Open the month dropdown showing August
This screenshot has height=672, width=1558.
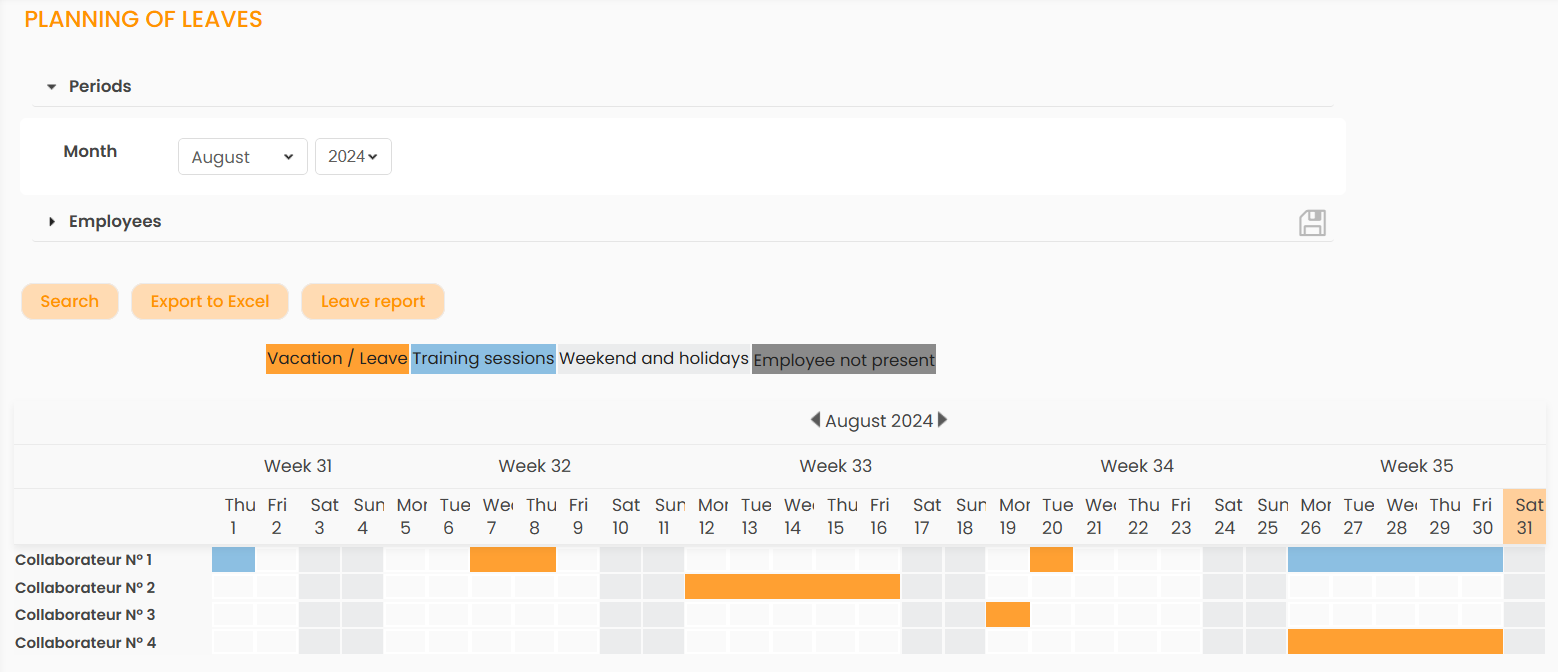point(242,157)
